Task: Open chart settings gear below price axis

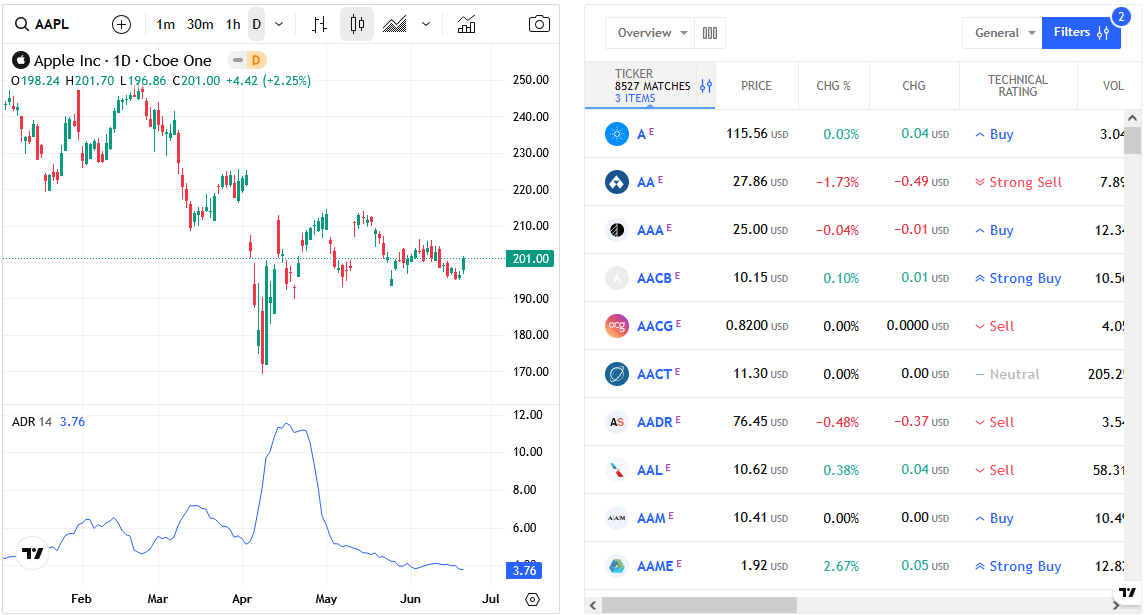Action: [x=532, y=599]
